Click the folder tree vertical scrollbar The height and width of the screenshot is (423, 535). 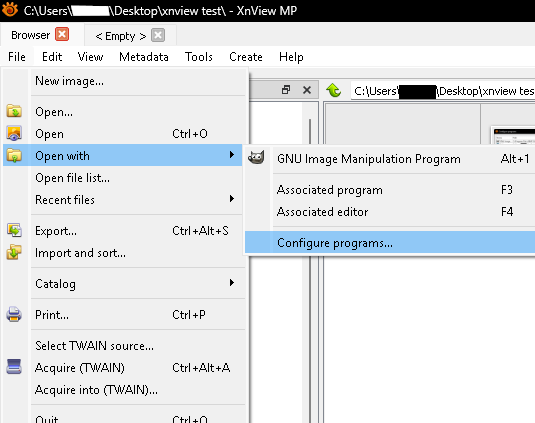(310, 131)
